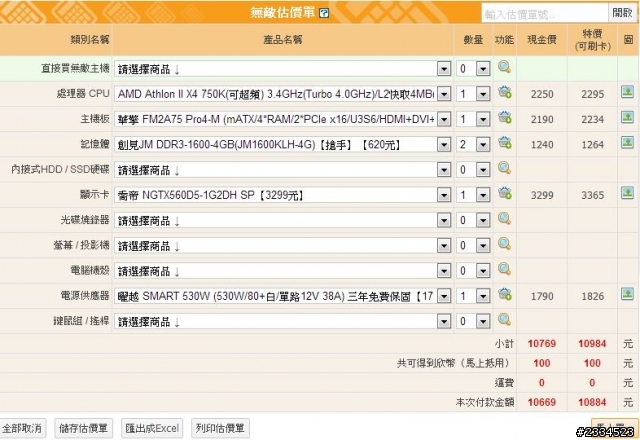Change quantity dropdown for 直接買無敵主機 row
The width and height of the screenshot is (640, 440).
[x=473, y=69]
